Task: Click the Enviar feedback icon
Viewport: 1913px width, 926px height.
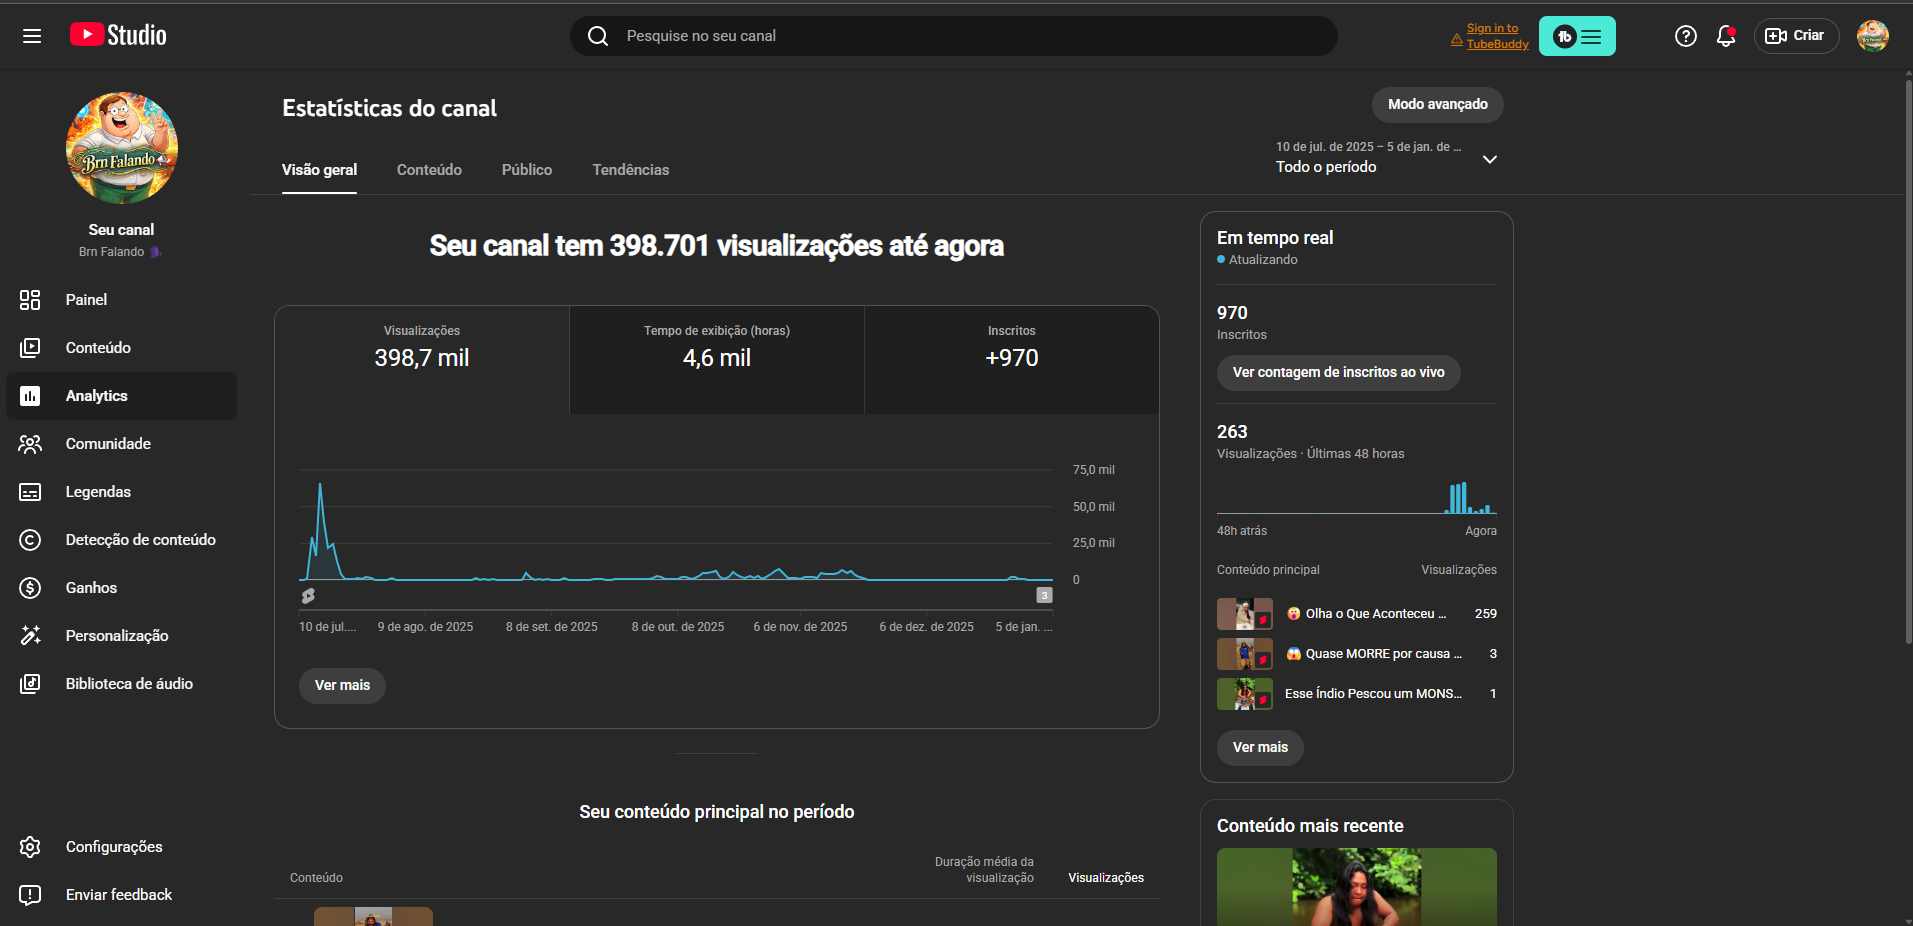Action: (30, 895)
